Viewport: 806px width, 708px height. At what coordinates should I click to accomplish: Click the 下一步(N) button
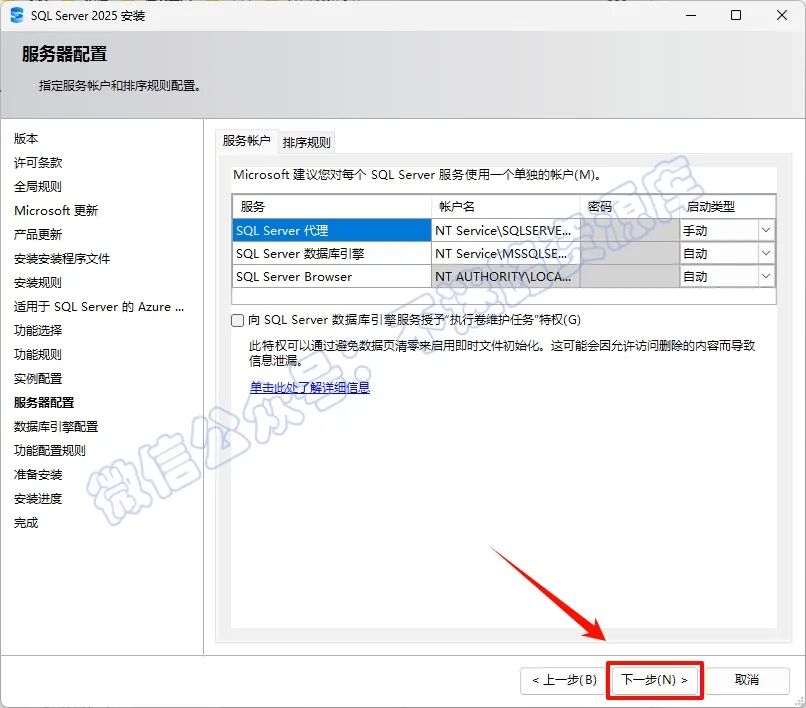tap(654, 680)
